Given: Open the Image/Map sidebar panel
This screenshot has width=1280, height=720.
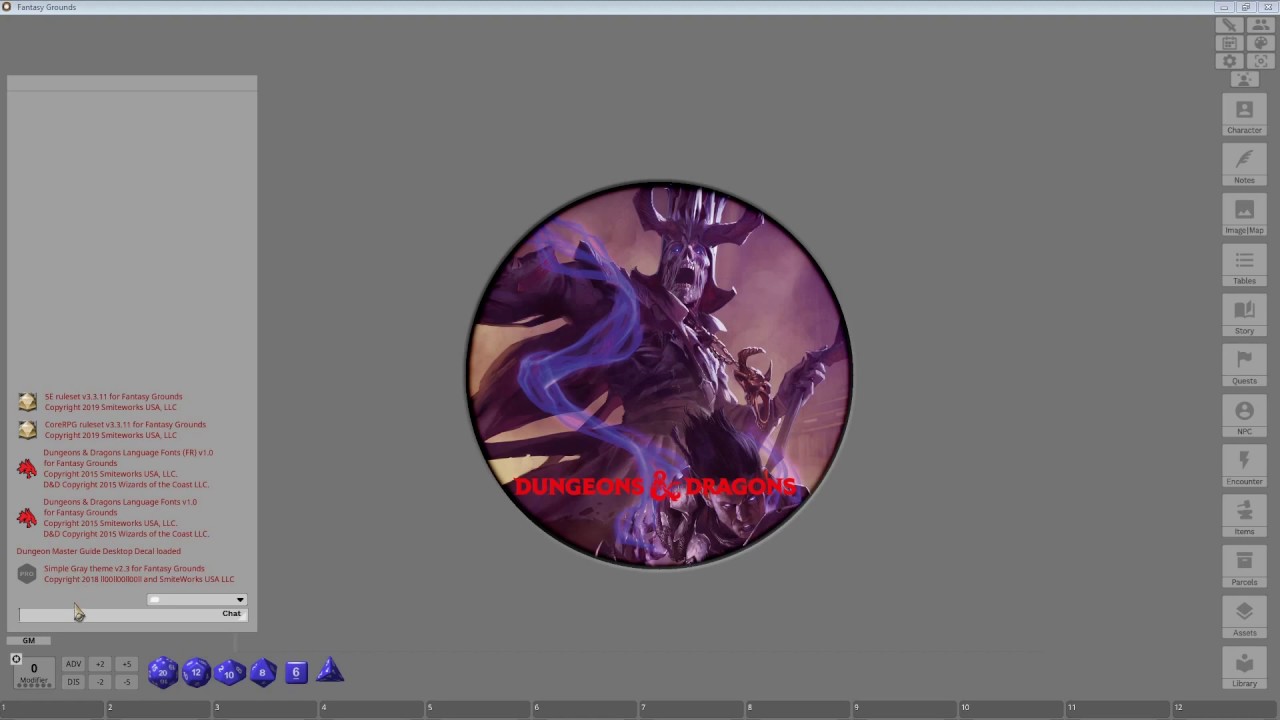Looking at the screenshot, I should pos(1244,215).
